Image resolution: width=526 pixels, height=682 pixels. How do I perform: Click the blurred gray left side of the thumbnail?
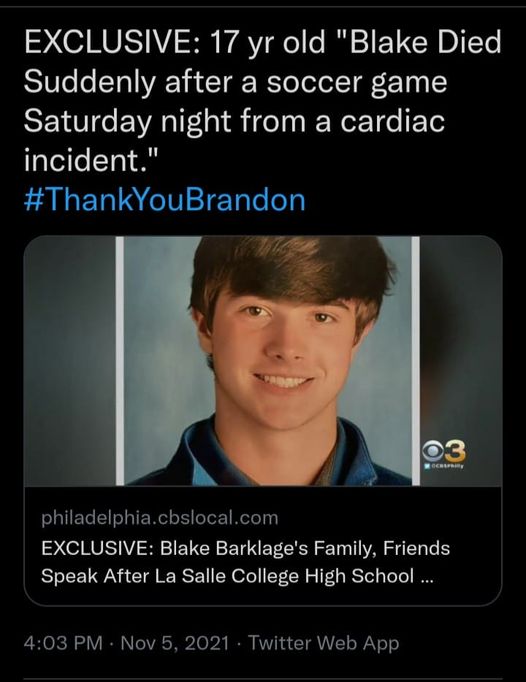(70, 361)
